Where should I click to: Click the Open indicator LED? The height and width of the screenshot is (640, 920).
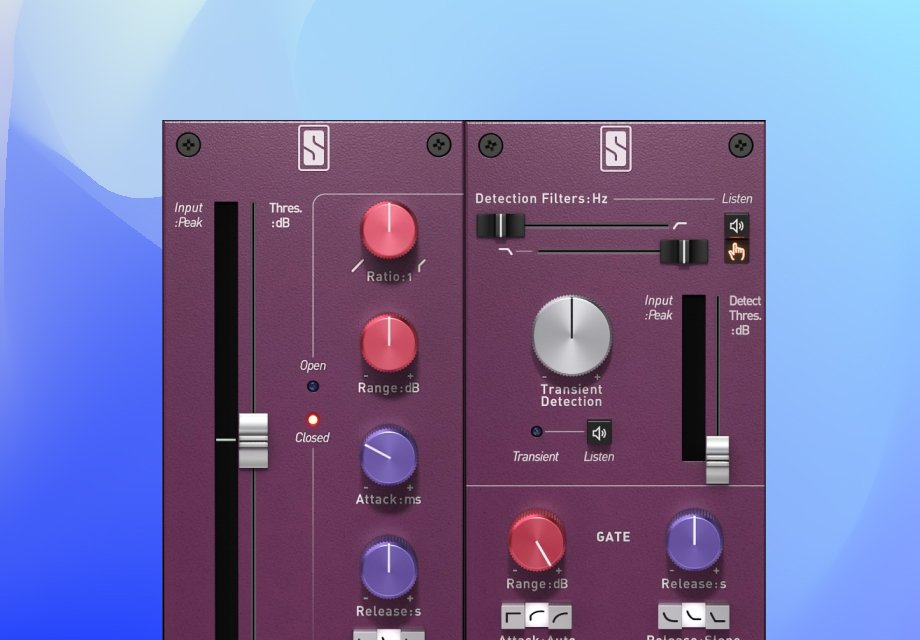pyautogui.click(x=313, y=386)
